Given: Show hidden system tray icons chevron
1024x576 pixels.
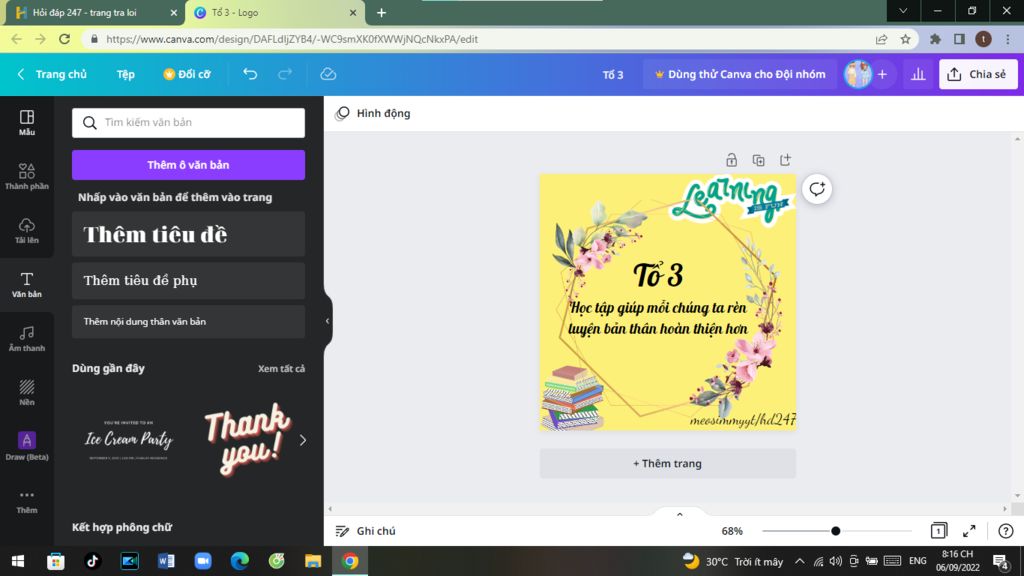Looking at the screenshot, I should tap(799, 561).
